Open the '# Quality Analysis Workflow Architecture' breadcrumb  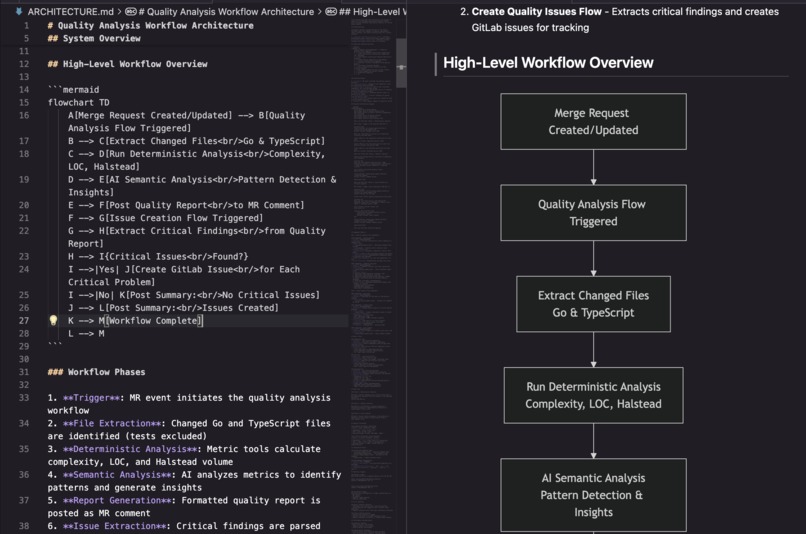[x=226, y=11]
